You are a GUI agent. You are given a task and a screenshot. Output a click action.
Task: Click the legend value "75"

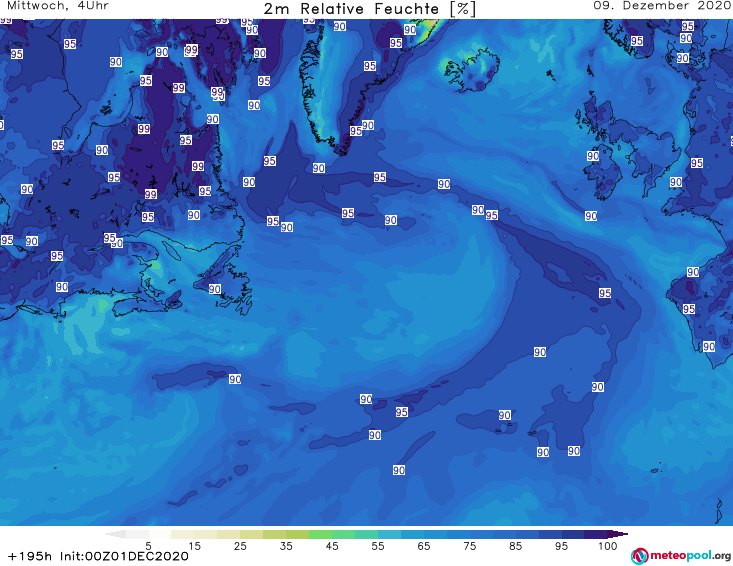point(469,546)
